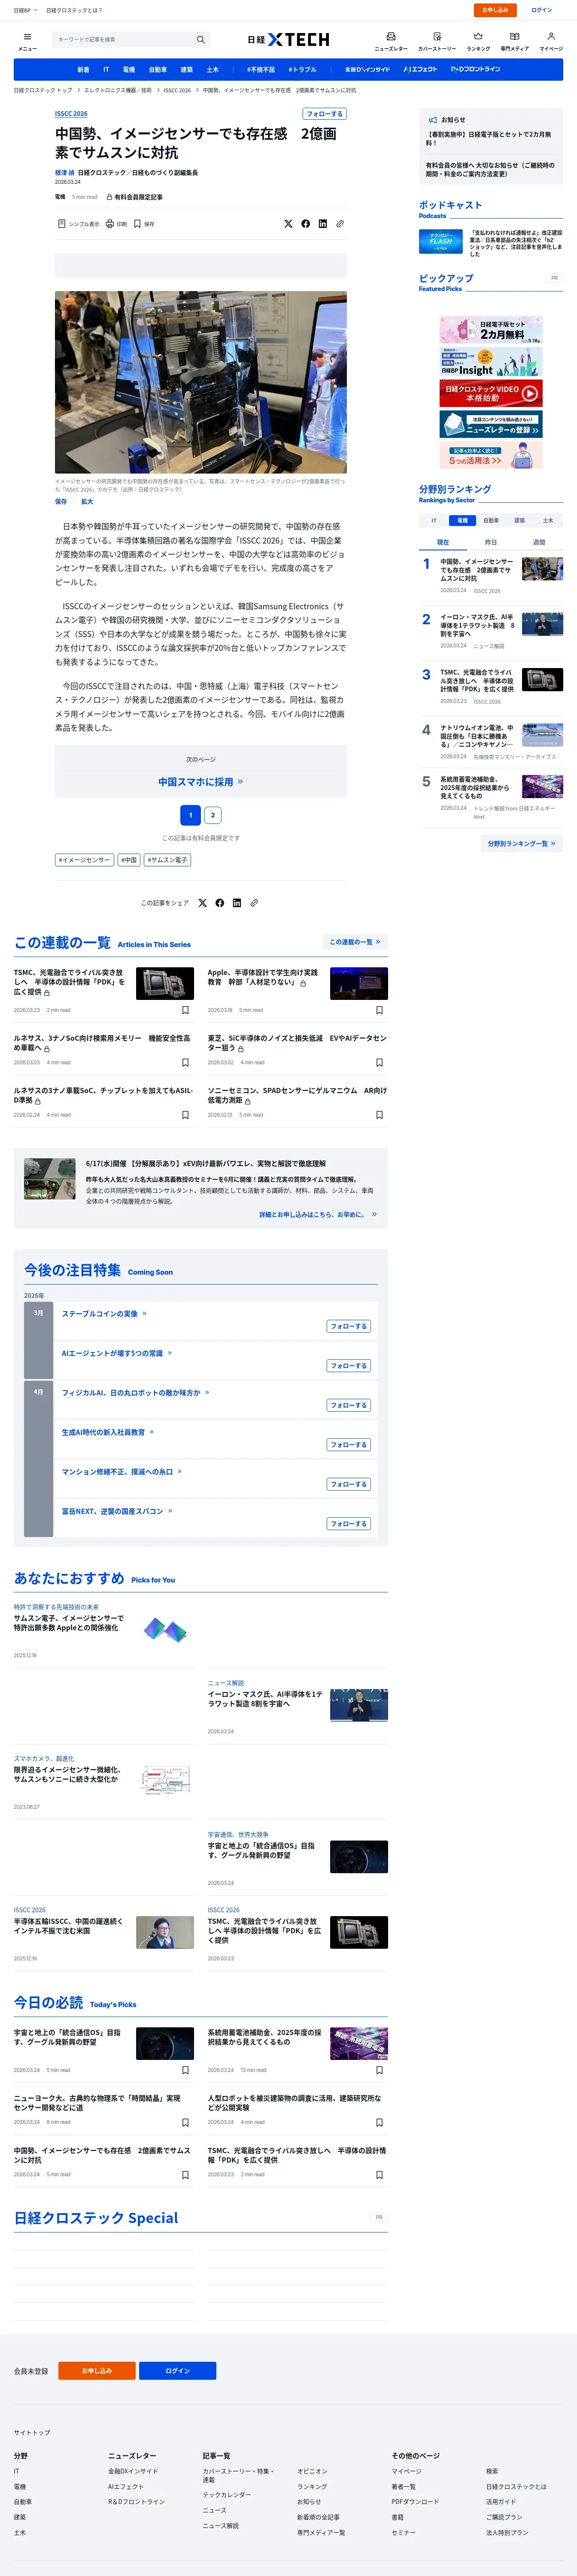Viewport: 577px width, 2576px height.
Task: Click the 日経XTECH logo
Action: [x=288, y=39]
